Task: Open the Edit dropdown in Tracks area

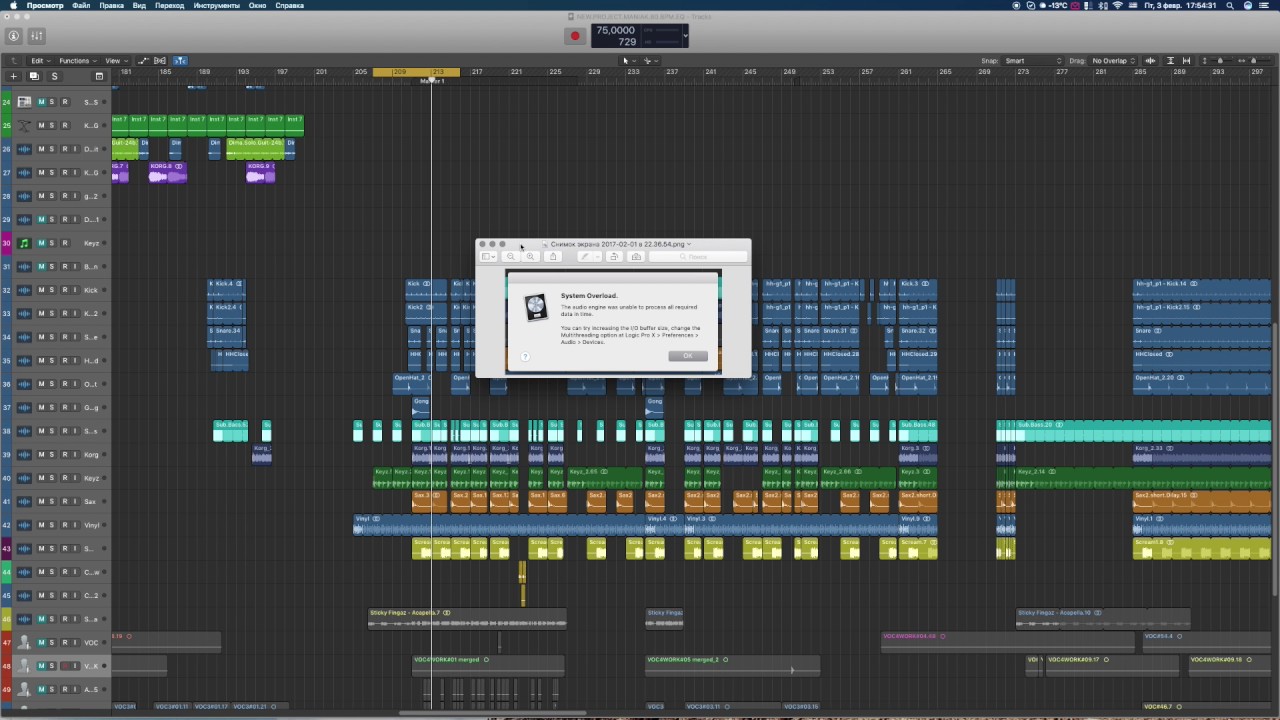Action: tap(40, 61)
